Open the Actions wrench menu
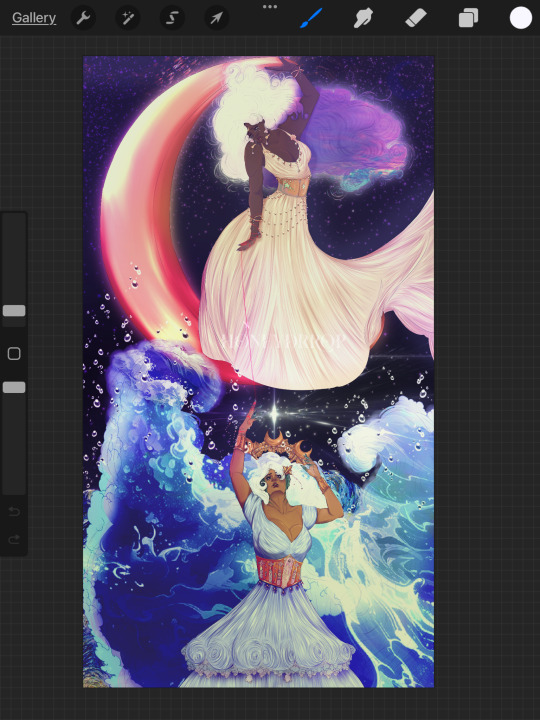 (83, 18)
